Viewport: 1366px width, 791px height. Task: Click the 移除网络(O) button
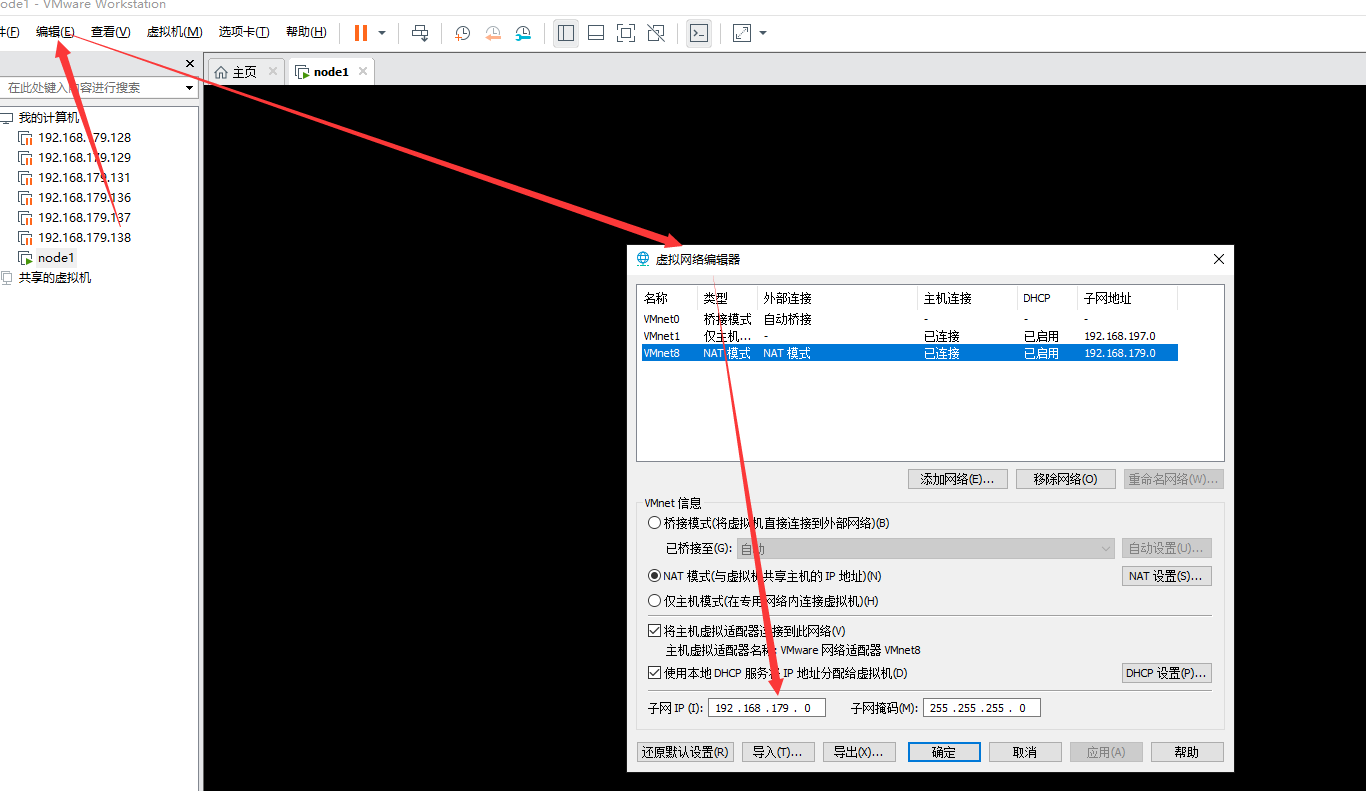pos(1066,479)
